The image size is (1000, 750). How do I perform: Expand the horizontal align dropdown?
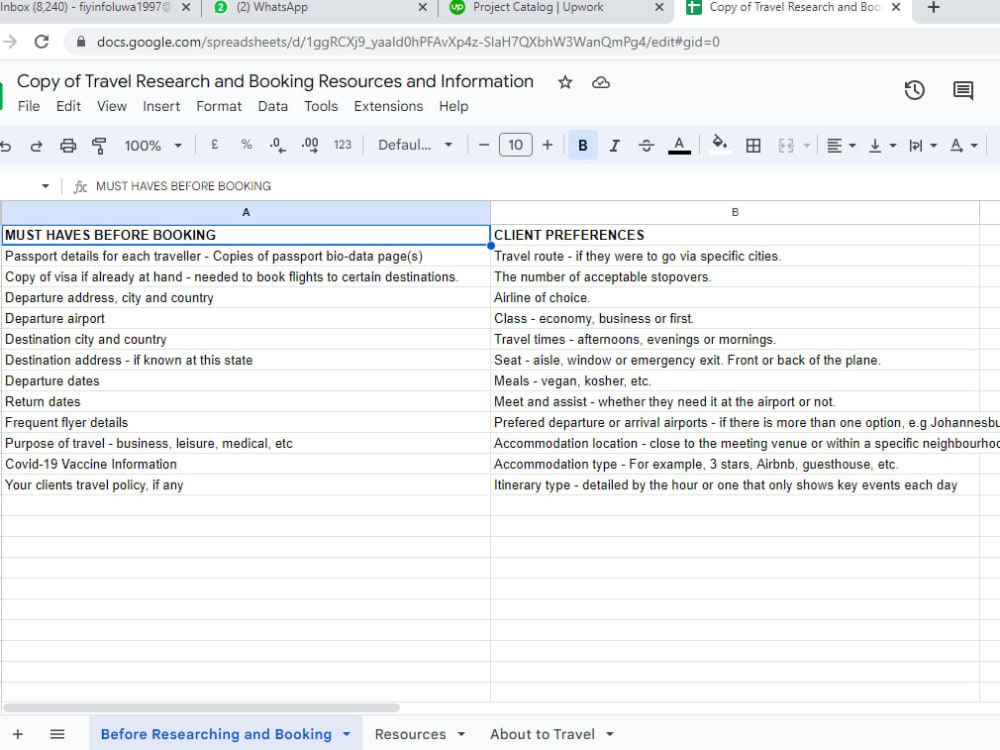click(849, 145)
